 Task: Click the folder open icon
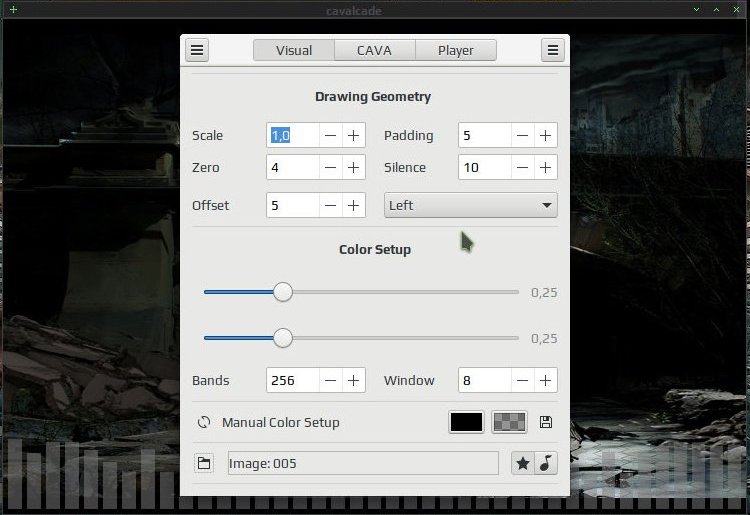[x=204, y=463]
